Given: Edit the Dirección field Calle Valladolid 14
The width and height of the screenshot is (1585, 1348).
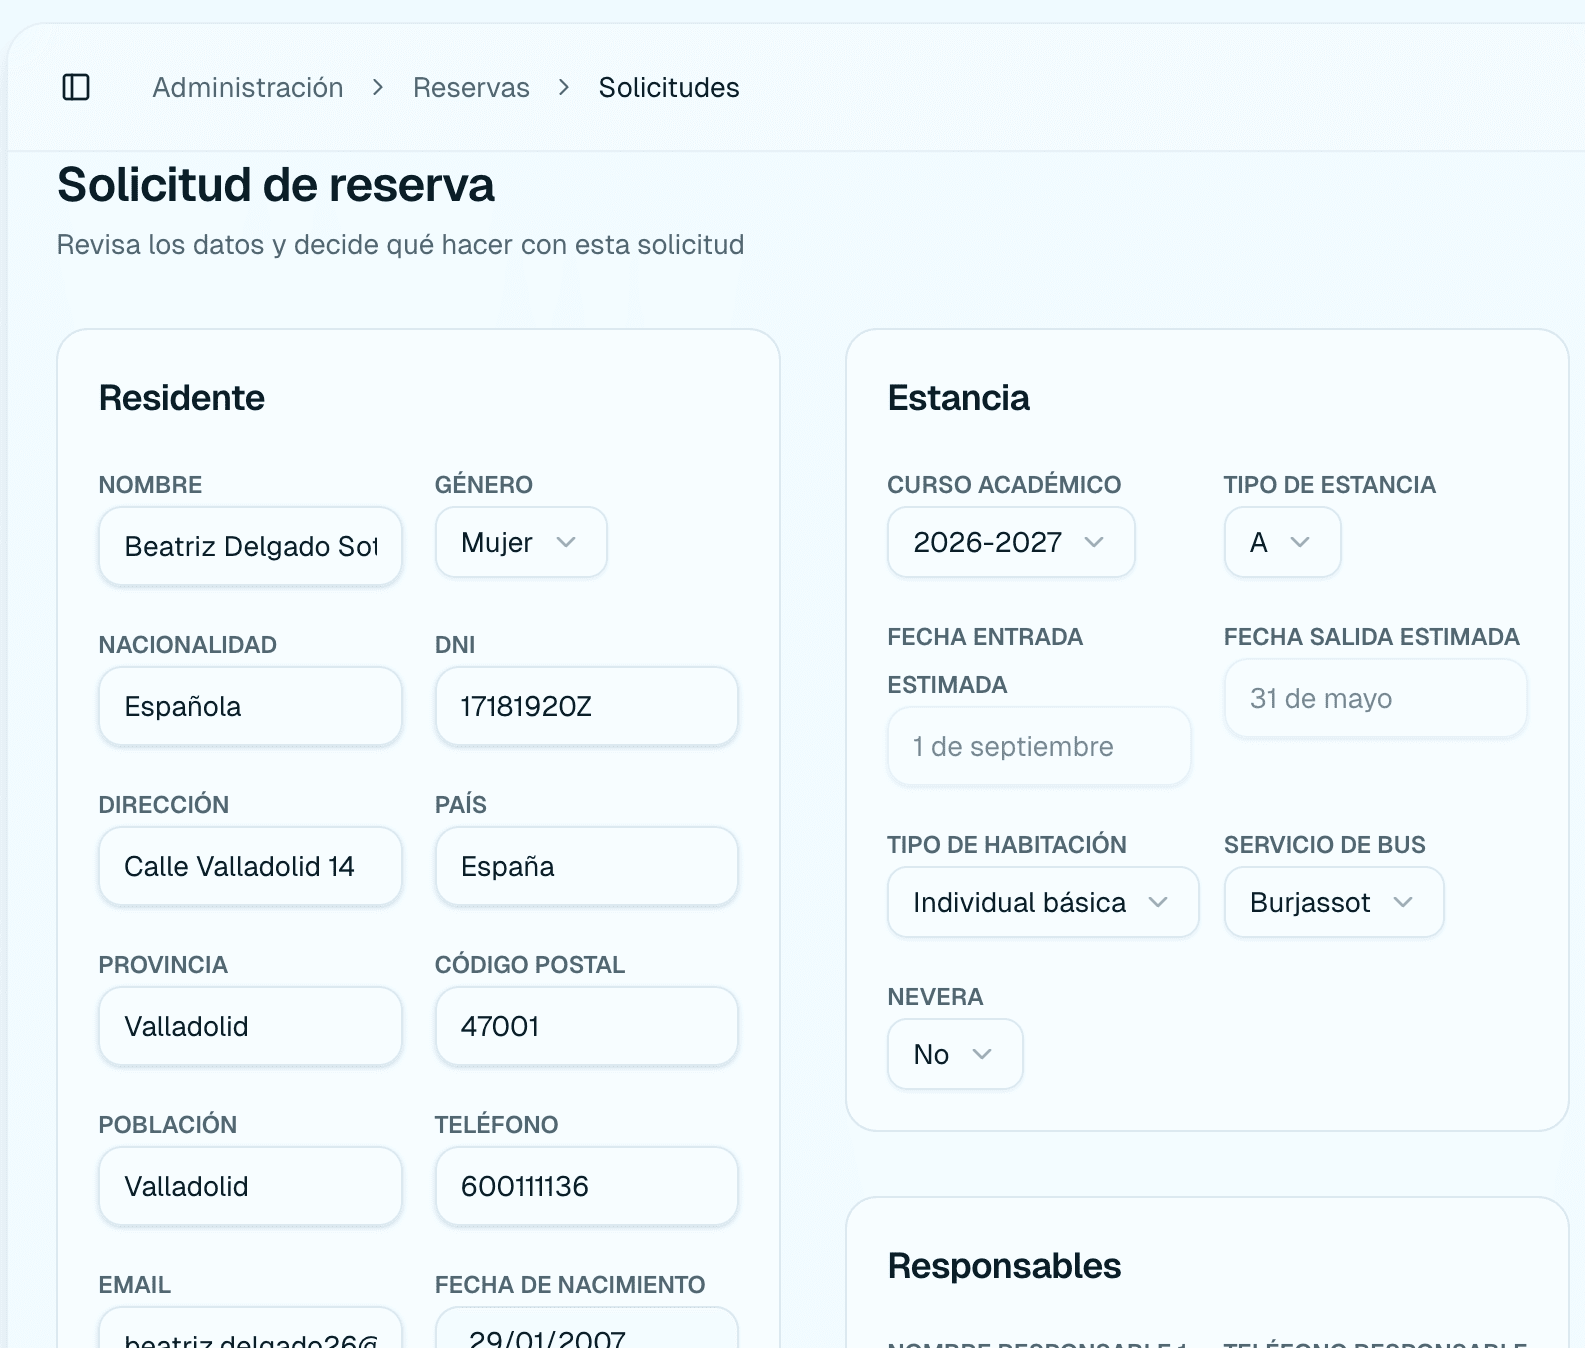Looking at the screenshot, I should (250, 867).
